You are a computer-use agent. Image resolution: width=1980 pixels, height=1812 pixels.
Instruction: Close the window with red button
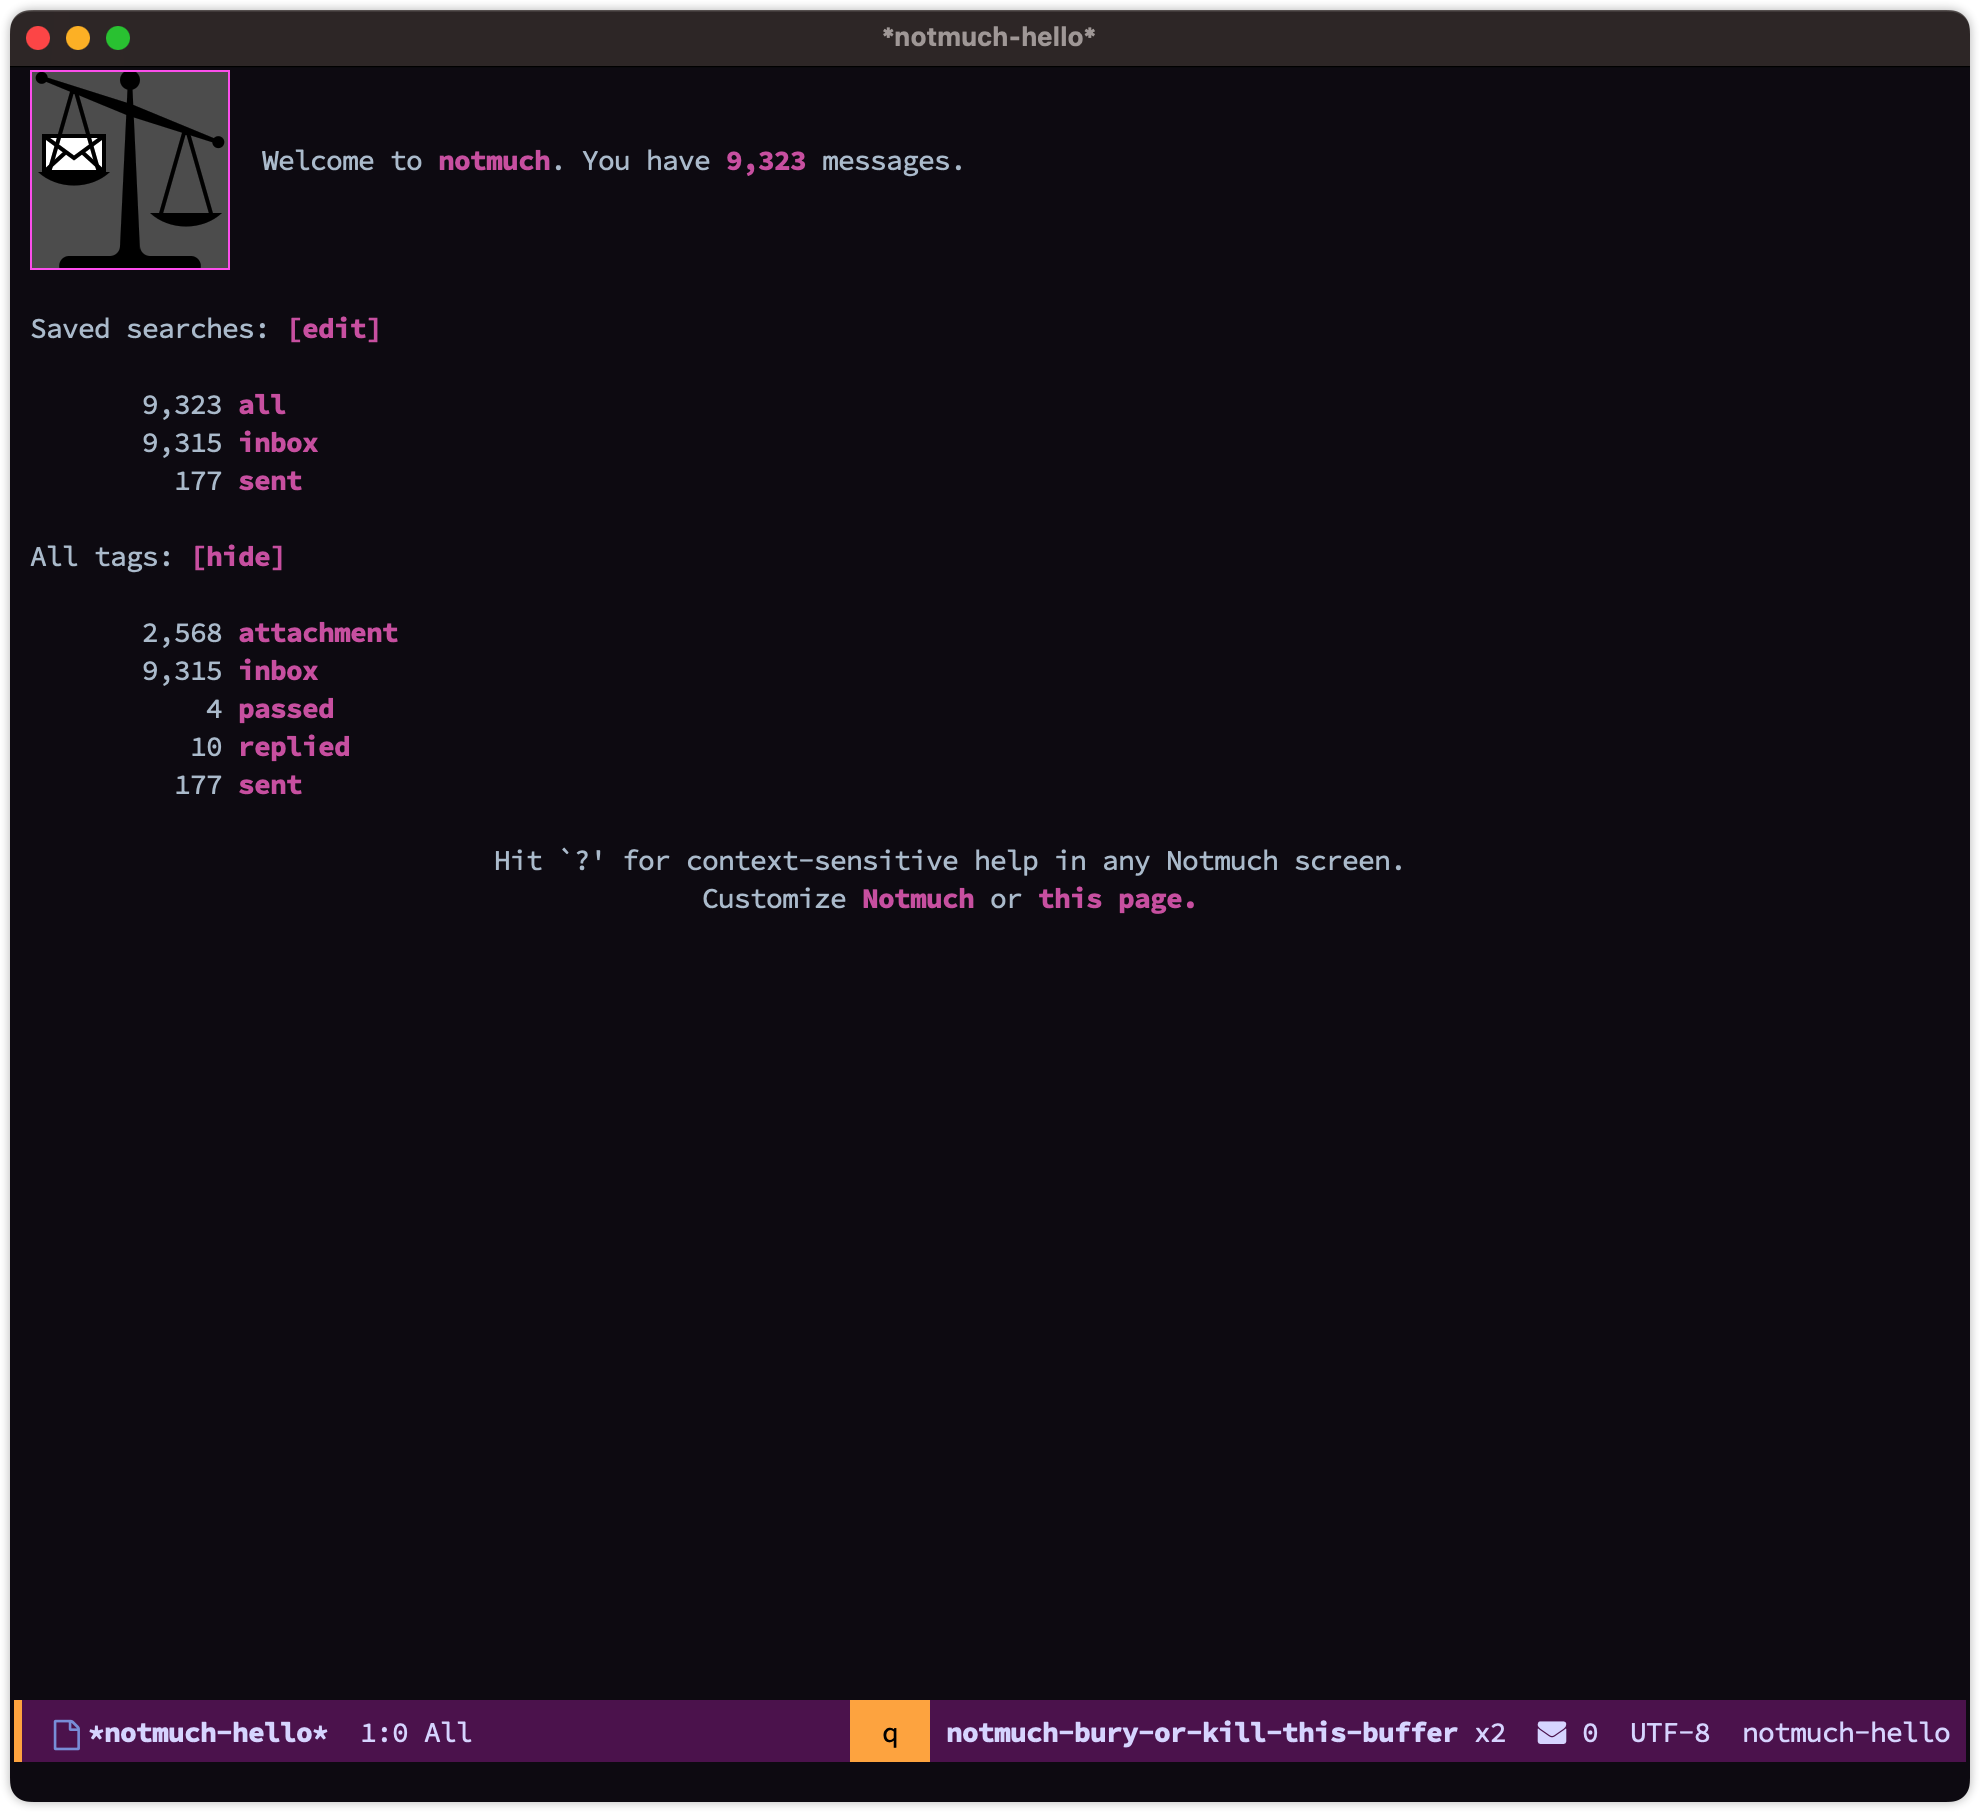point(38,38)
